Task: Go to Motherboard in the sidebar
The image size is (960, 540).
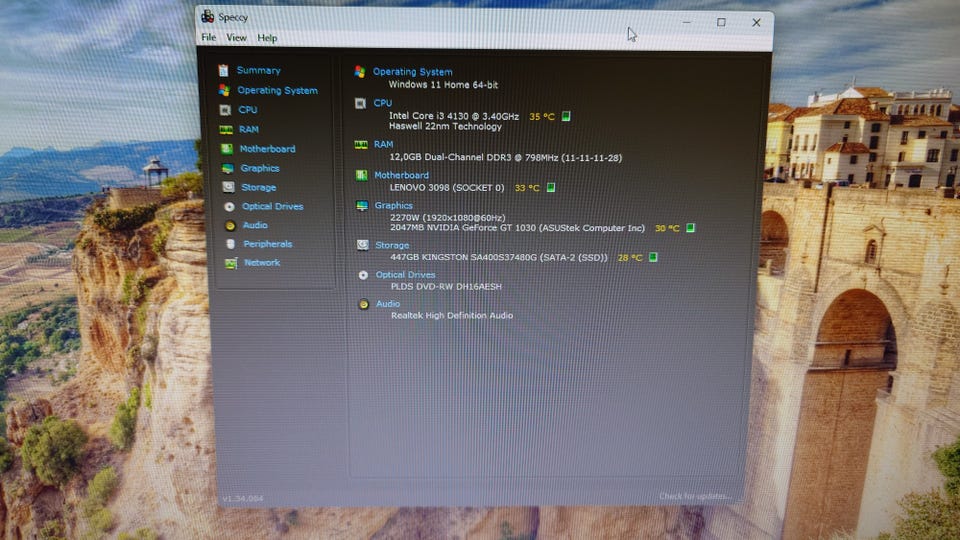Action: [267, 149]
